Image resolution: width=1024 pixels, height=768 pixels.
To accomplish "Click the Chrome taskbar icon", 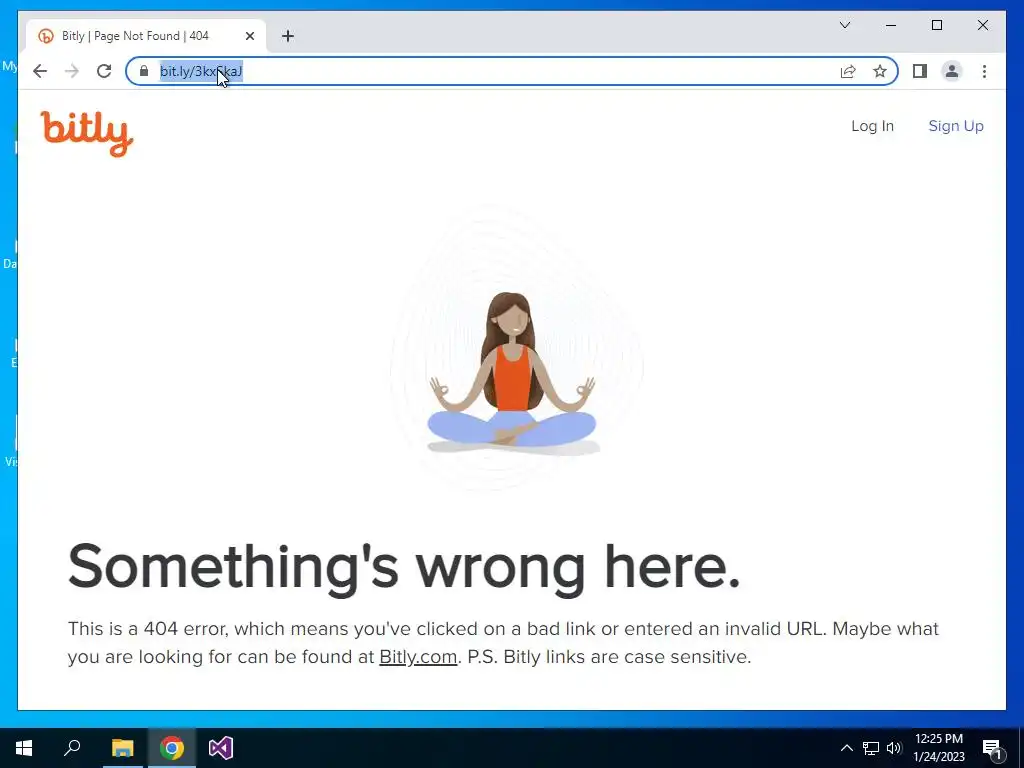I will tap(172, 748).
